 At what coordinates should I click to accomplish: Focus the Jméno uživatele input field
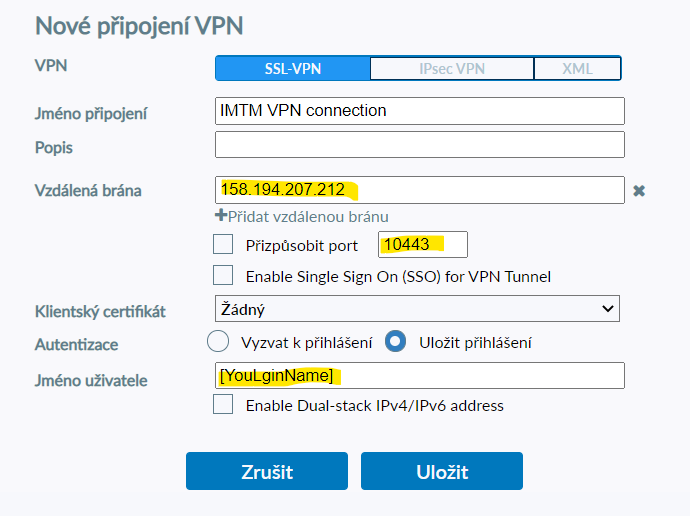pos(419,375)
